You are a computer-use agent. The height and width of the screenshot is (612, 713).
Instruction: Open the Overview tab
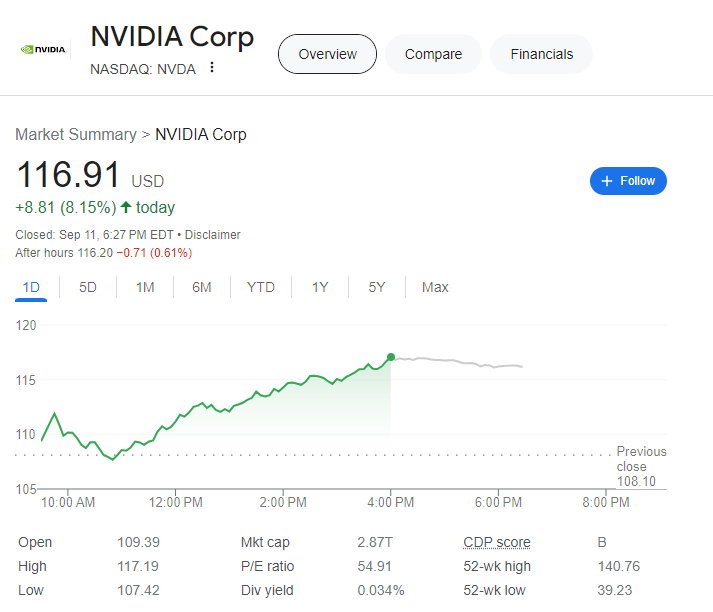coord(327,54)
